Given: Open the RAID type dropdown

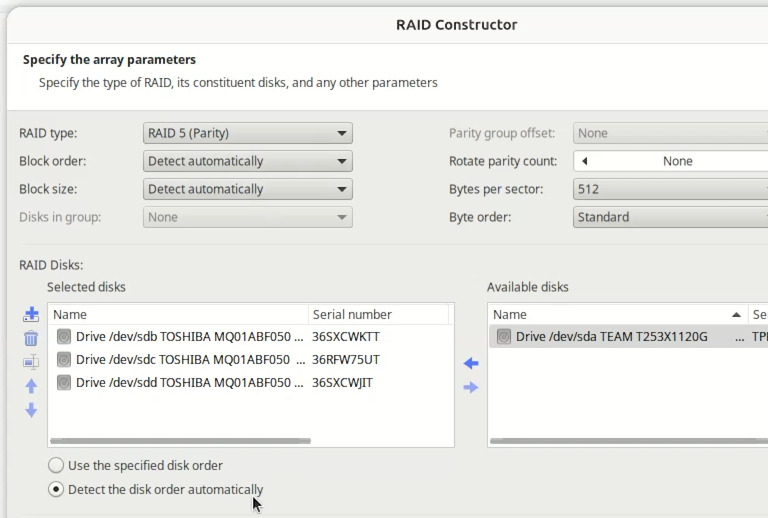Looking at the screenshot, I should click(x=248, y=133).
